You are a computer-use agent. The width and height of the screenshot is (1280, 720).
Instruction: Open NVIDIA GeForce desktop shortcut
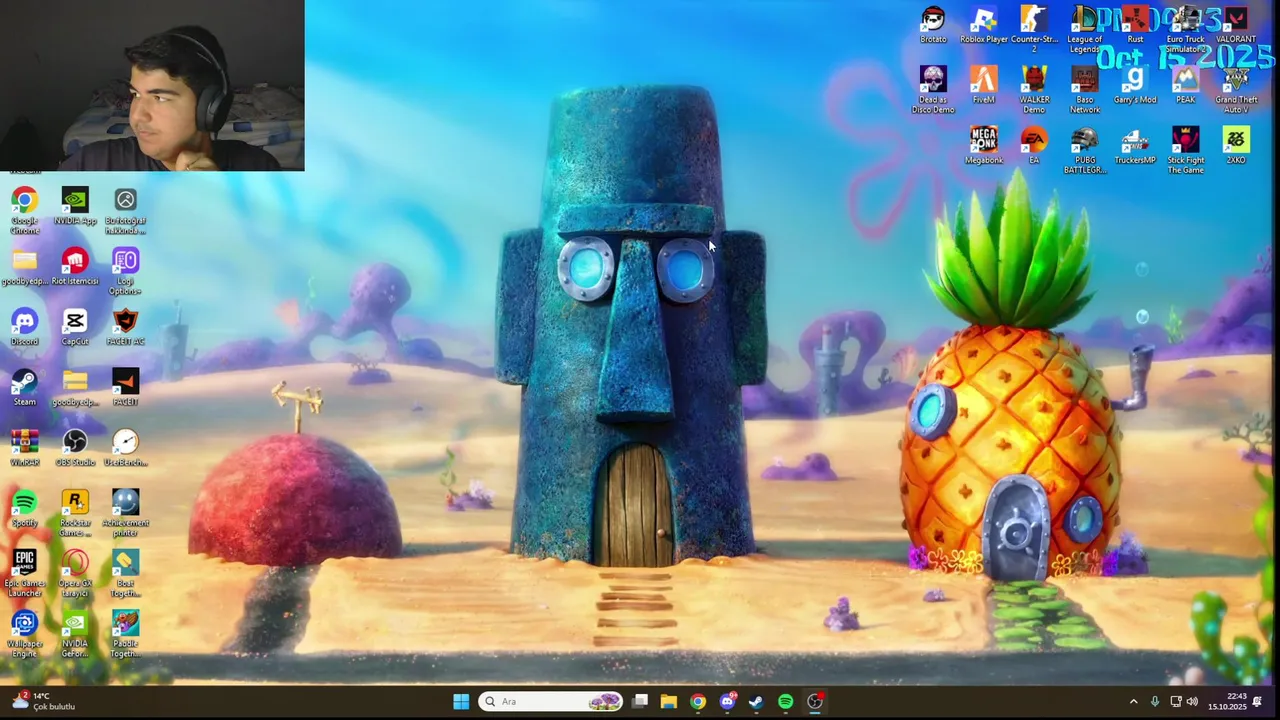75,633
